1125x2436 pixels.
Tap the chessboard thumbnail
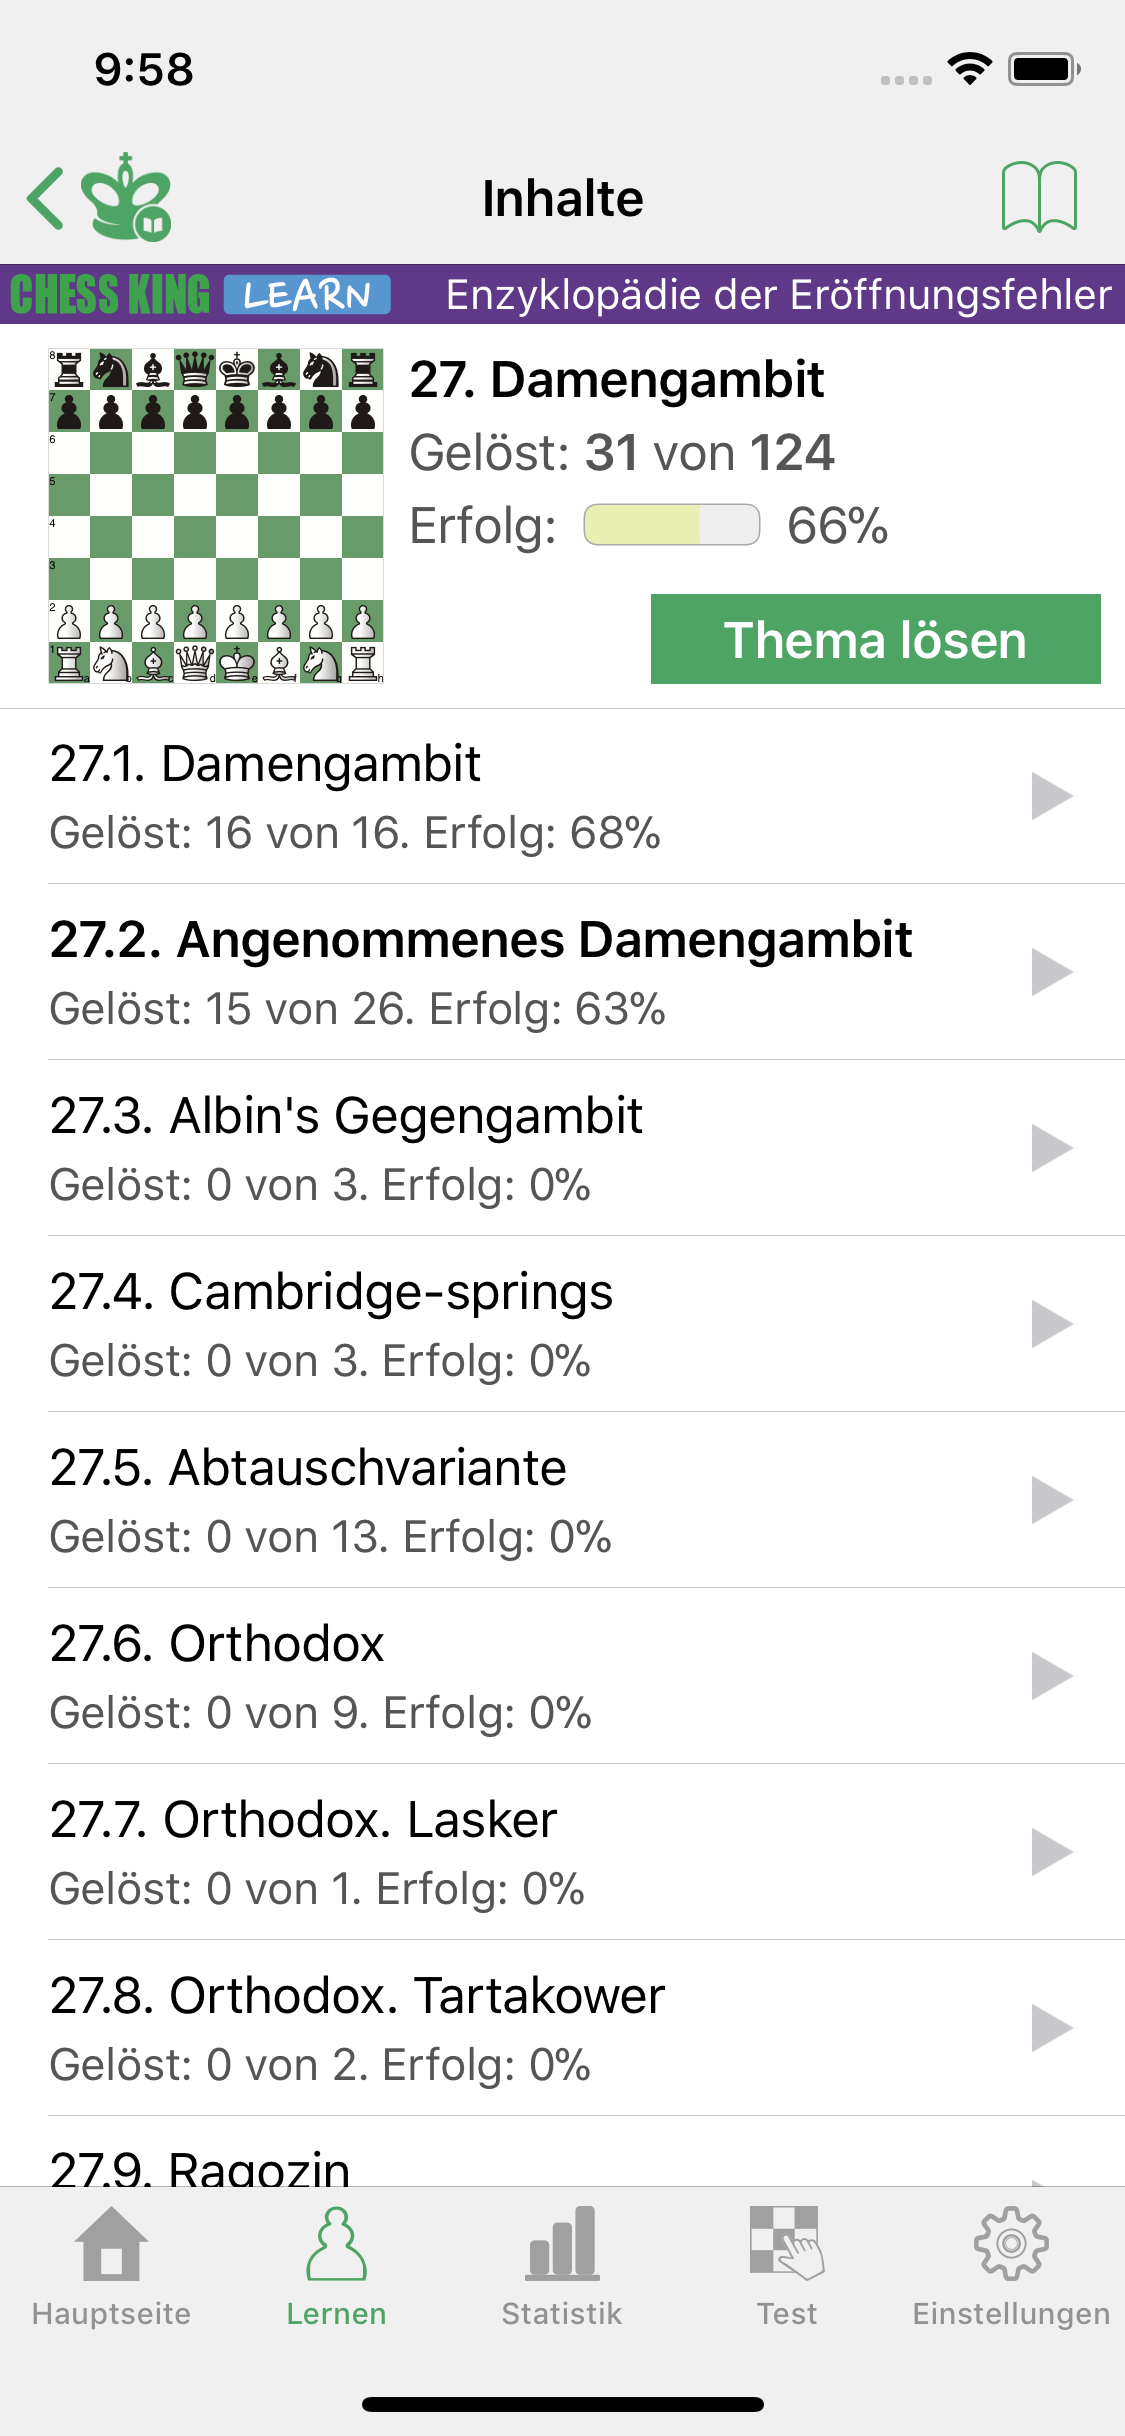coord(216,516)
